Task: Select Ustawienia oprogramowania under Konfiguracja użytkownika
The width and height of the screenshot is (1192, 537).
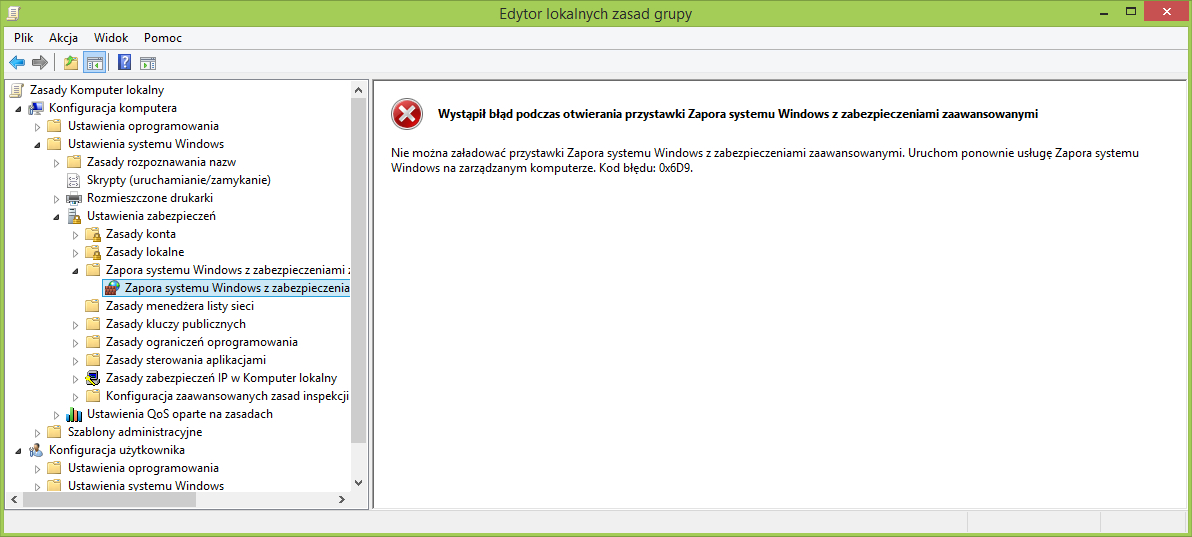Action: (143, 469)
